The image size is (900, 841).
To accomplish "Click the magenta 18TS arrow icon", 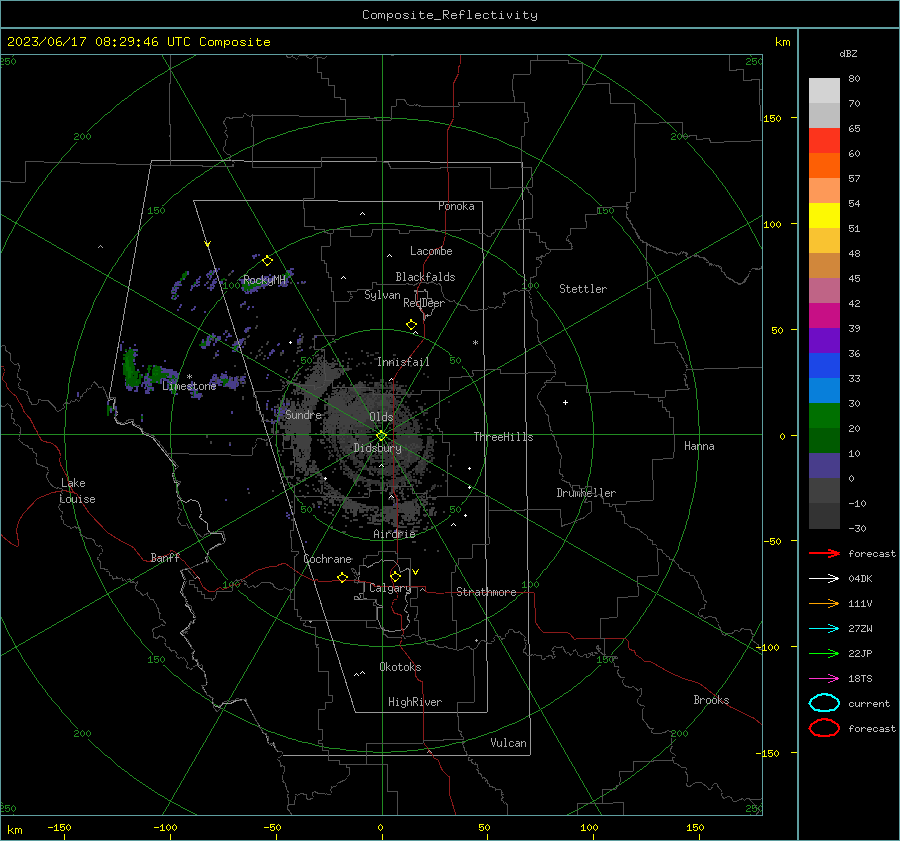I will pos(824,679).
